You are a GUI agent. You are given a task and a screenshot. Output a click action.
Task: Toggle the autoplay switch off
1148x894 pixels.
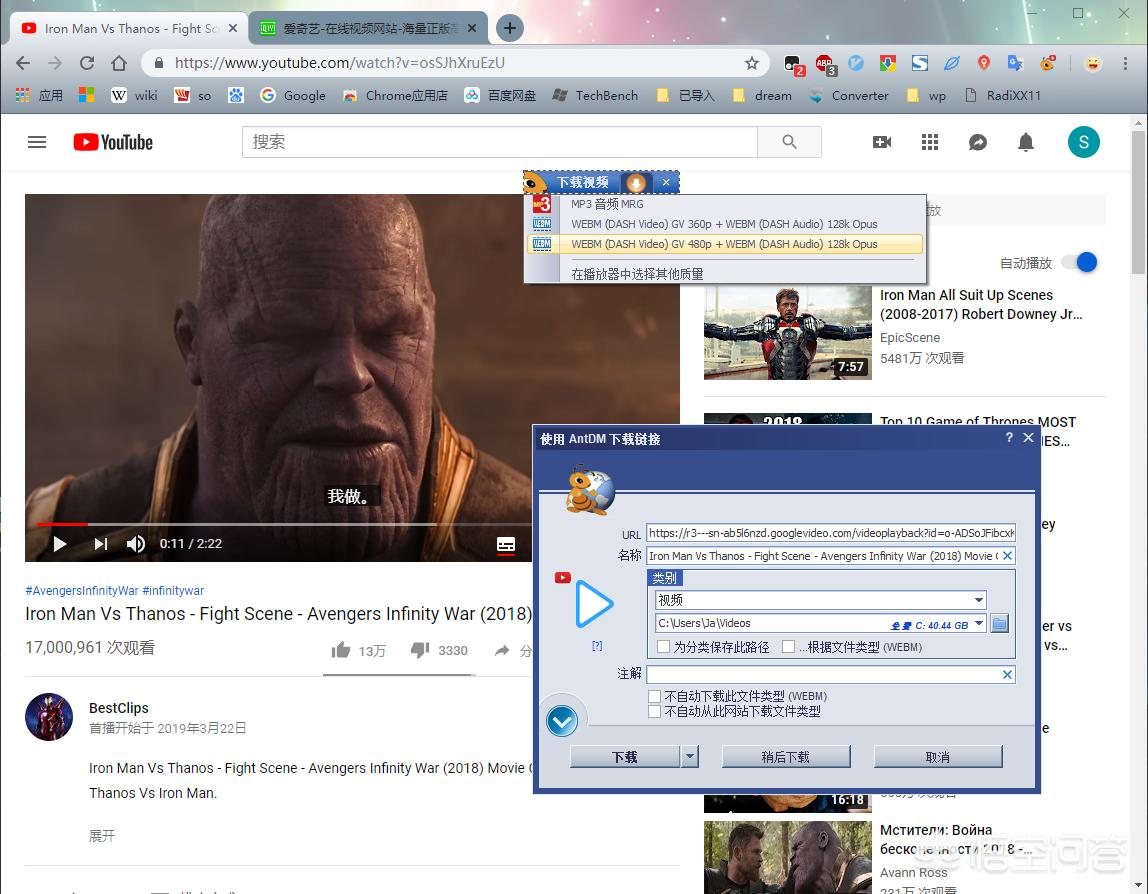(1080, 262)
